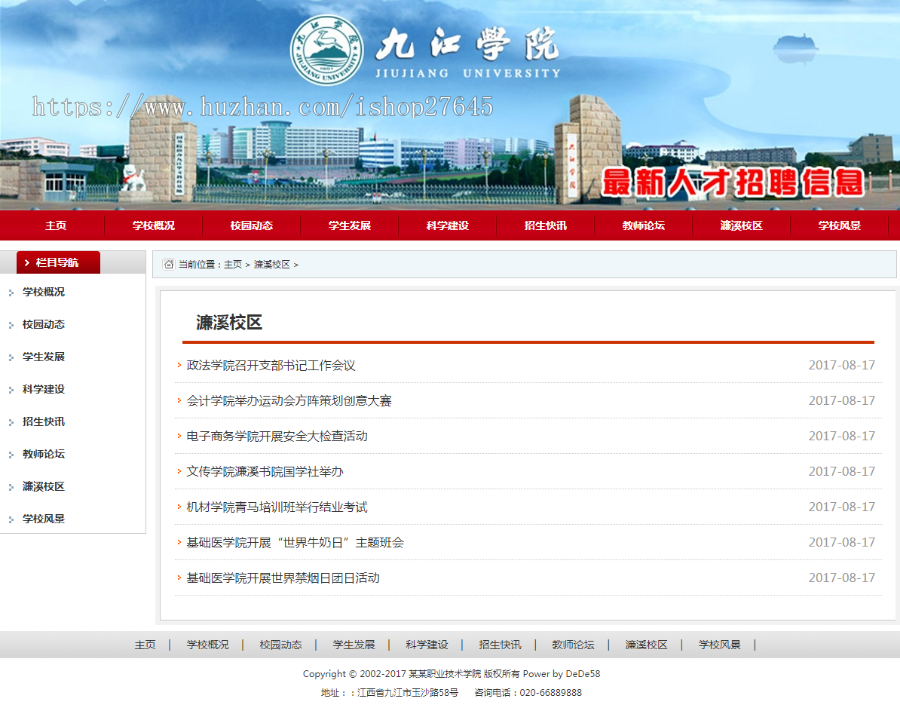Click red bullet before 电子商务学院 article
The height and width of the screenshot is (723, 900).
pos(179,436)
